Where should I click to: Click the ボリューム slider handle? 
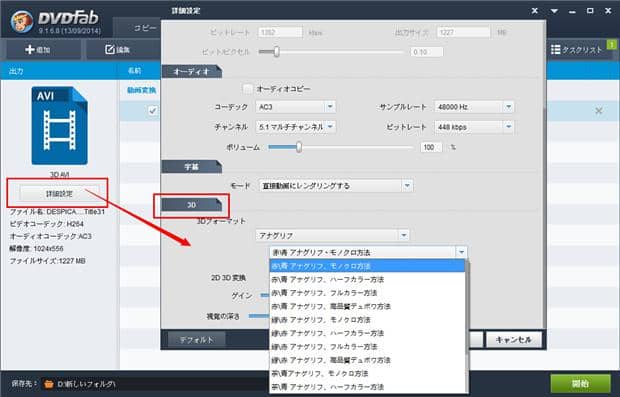point(299,147)
